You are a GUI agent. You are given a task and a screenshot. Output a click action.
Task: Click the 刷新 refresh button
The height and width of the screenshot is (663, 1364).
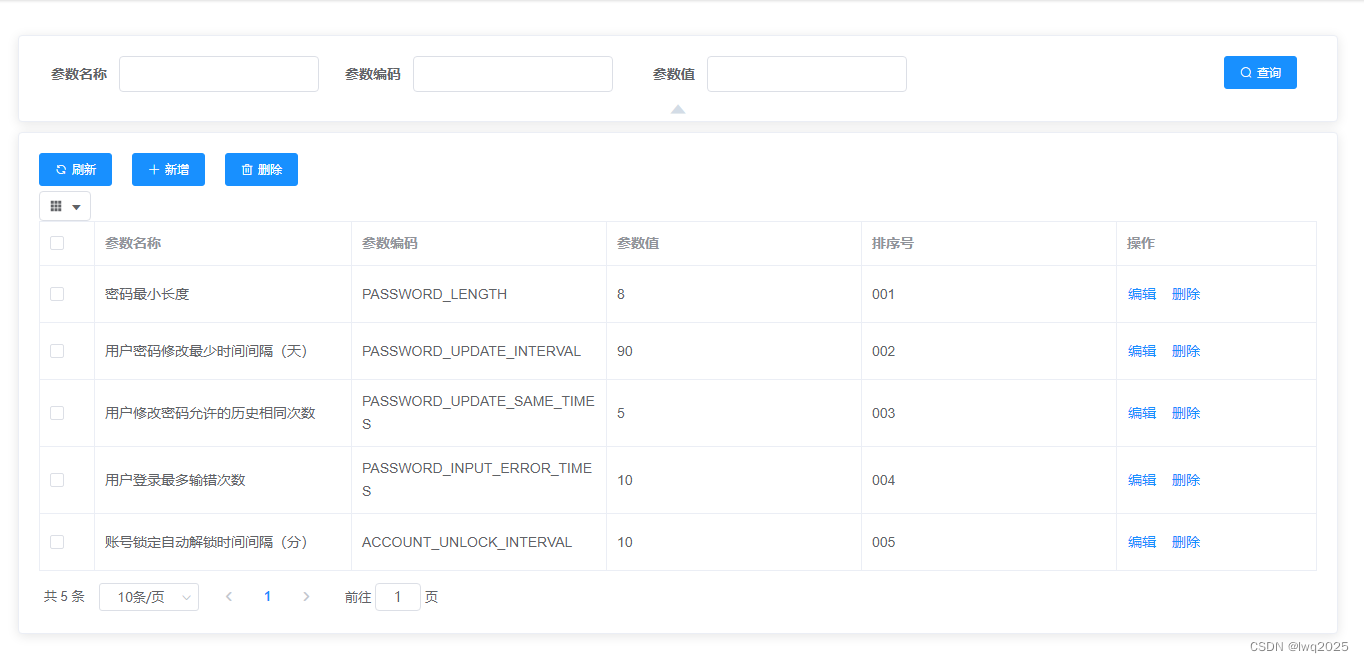pos(75,170)
